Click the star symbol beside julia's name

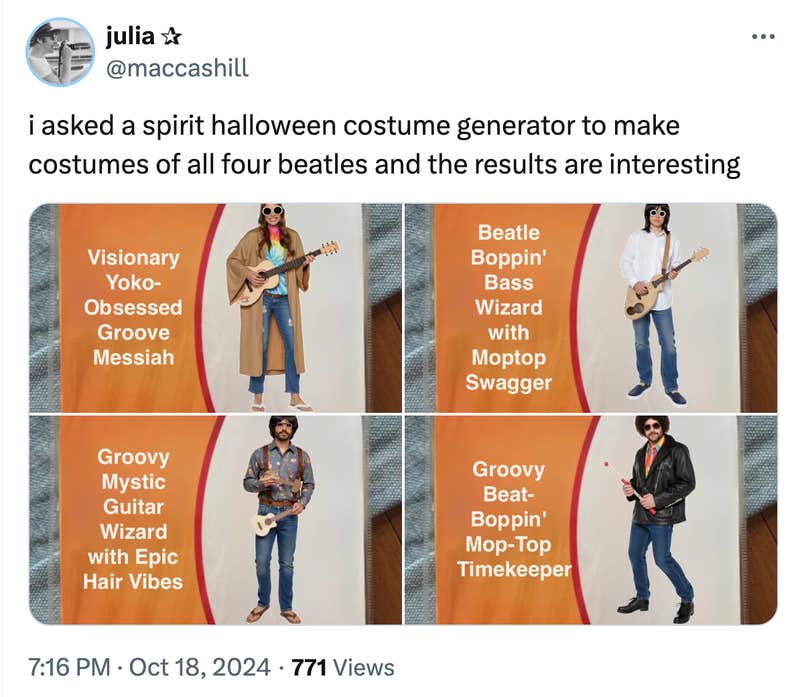[x=171, y=38]
